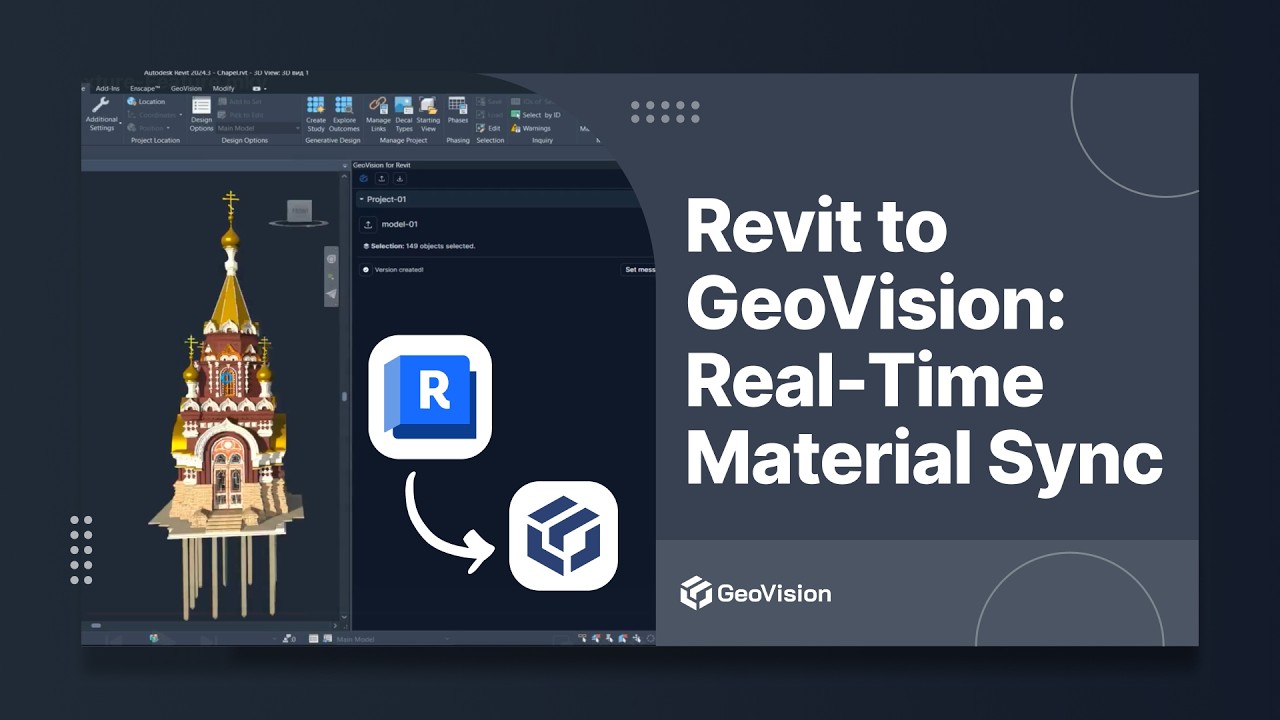Viewport: 1280px width, 720px height.
Task: Expand the Additional Settings dropdown arrow
Action: click(x=121, y=123)
